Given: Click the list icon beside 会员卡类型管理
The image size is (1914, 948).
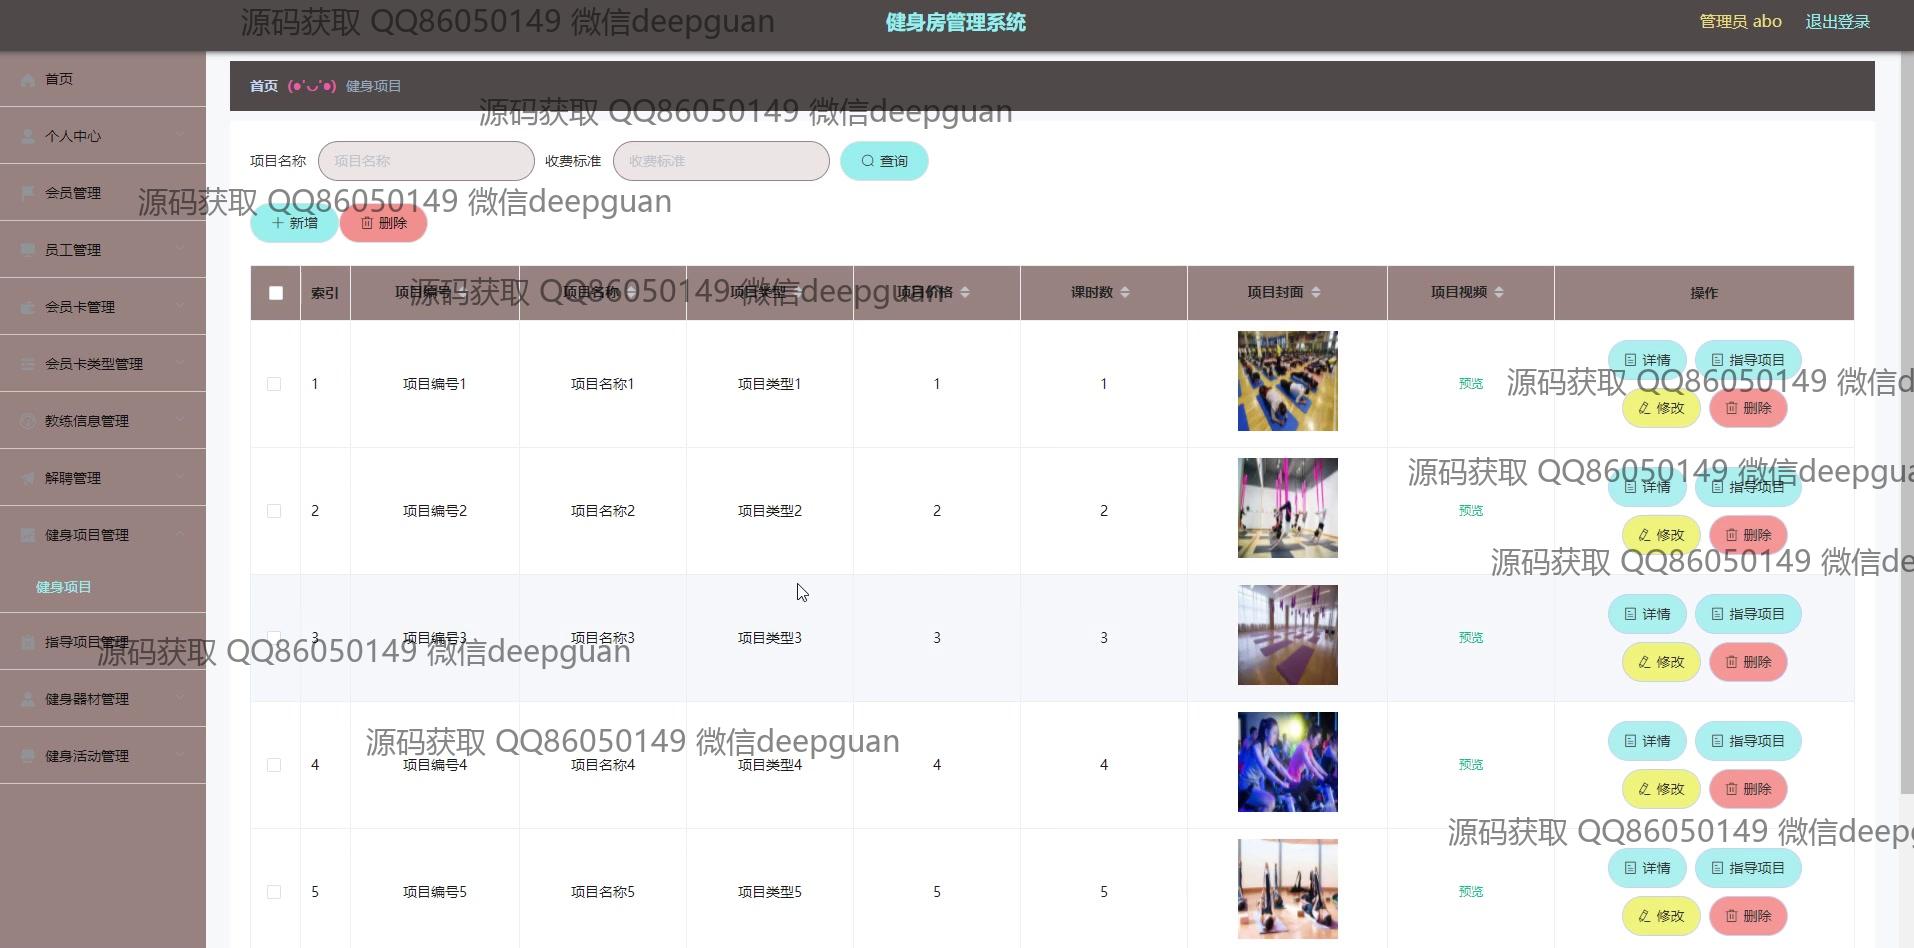Looking at the screenshot, I should [28, 364].
